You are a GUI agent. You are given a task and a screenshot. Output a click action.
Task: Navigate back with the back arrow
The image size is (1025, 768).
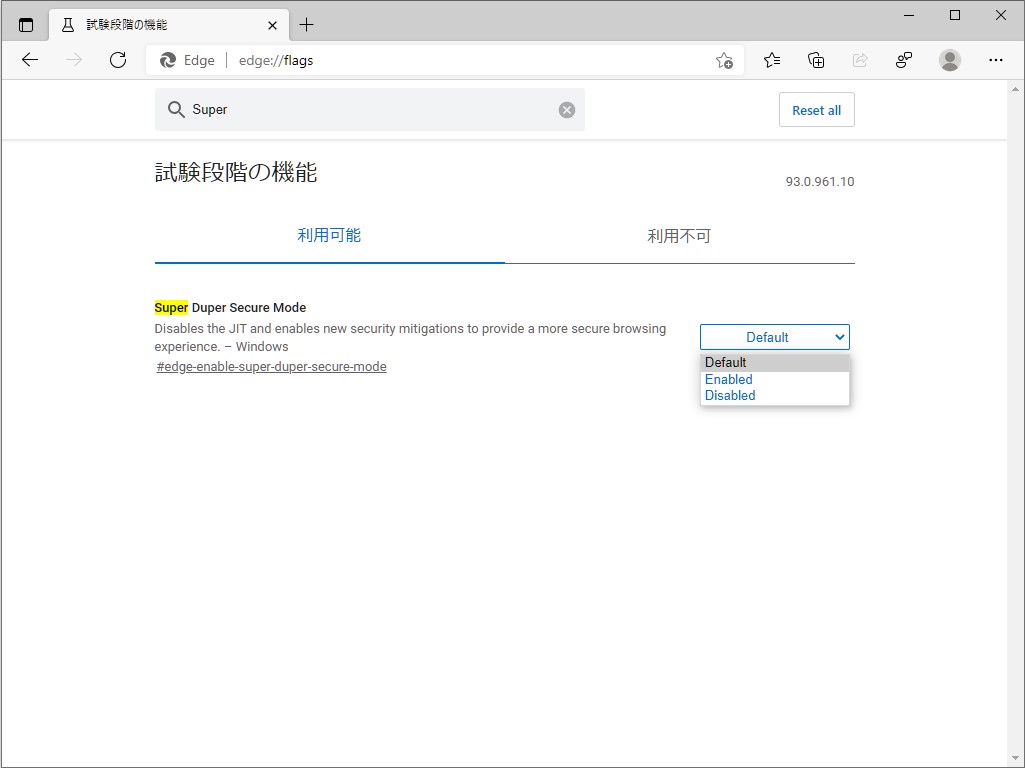(30, 60)
